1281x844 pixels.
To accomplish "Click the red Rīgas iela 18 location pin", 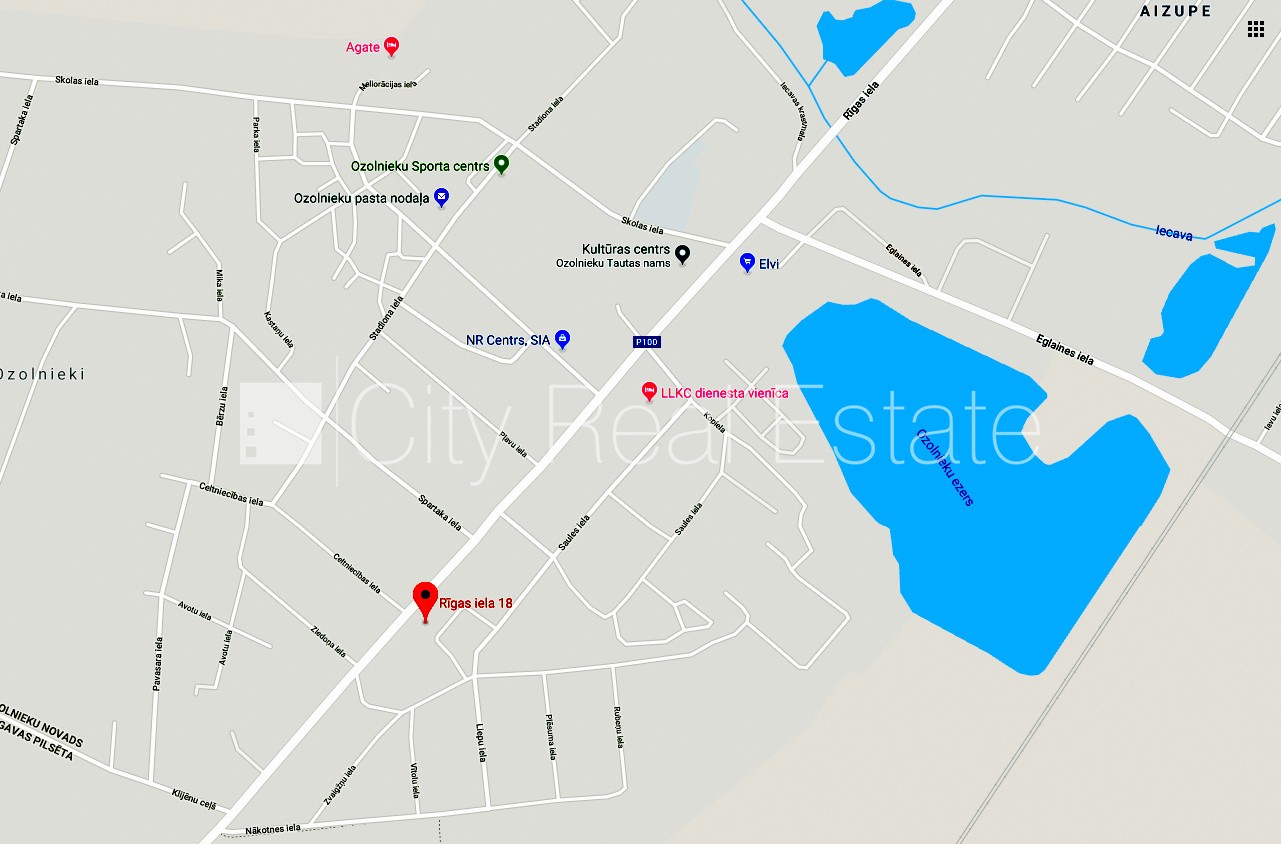I will [x=426, y=602].
